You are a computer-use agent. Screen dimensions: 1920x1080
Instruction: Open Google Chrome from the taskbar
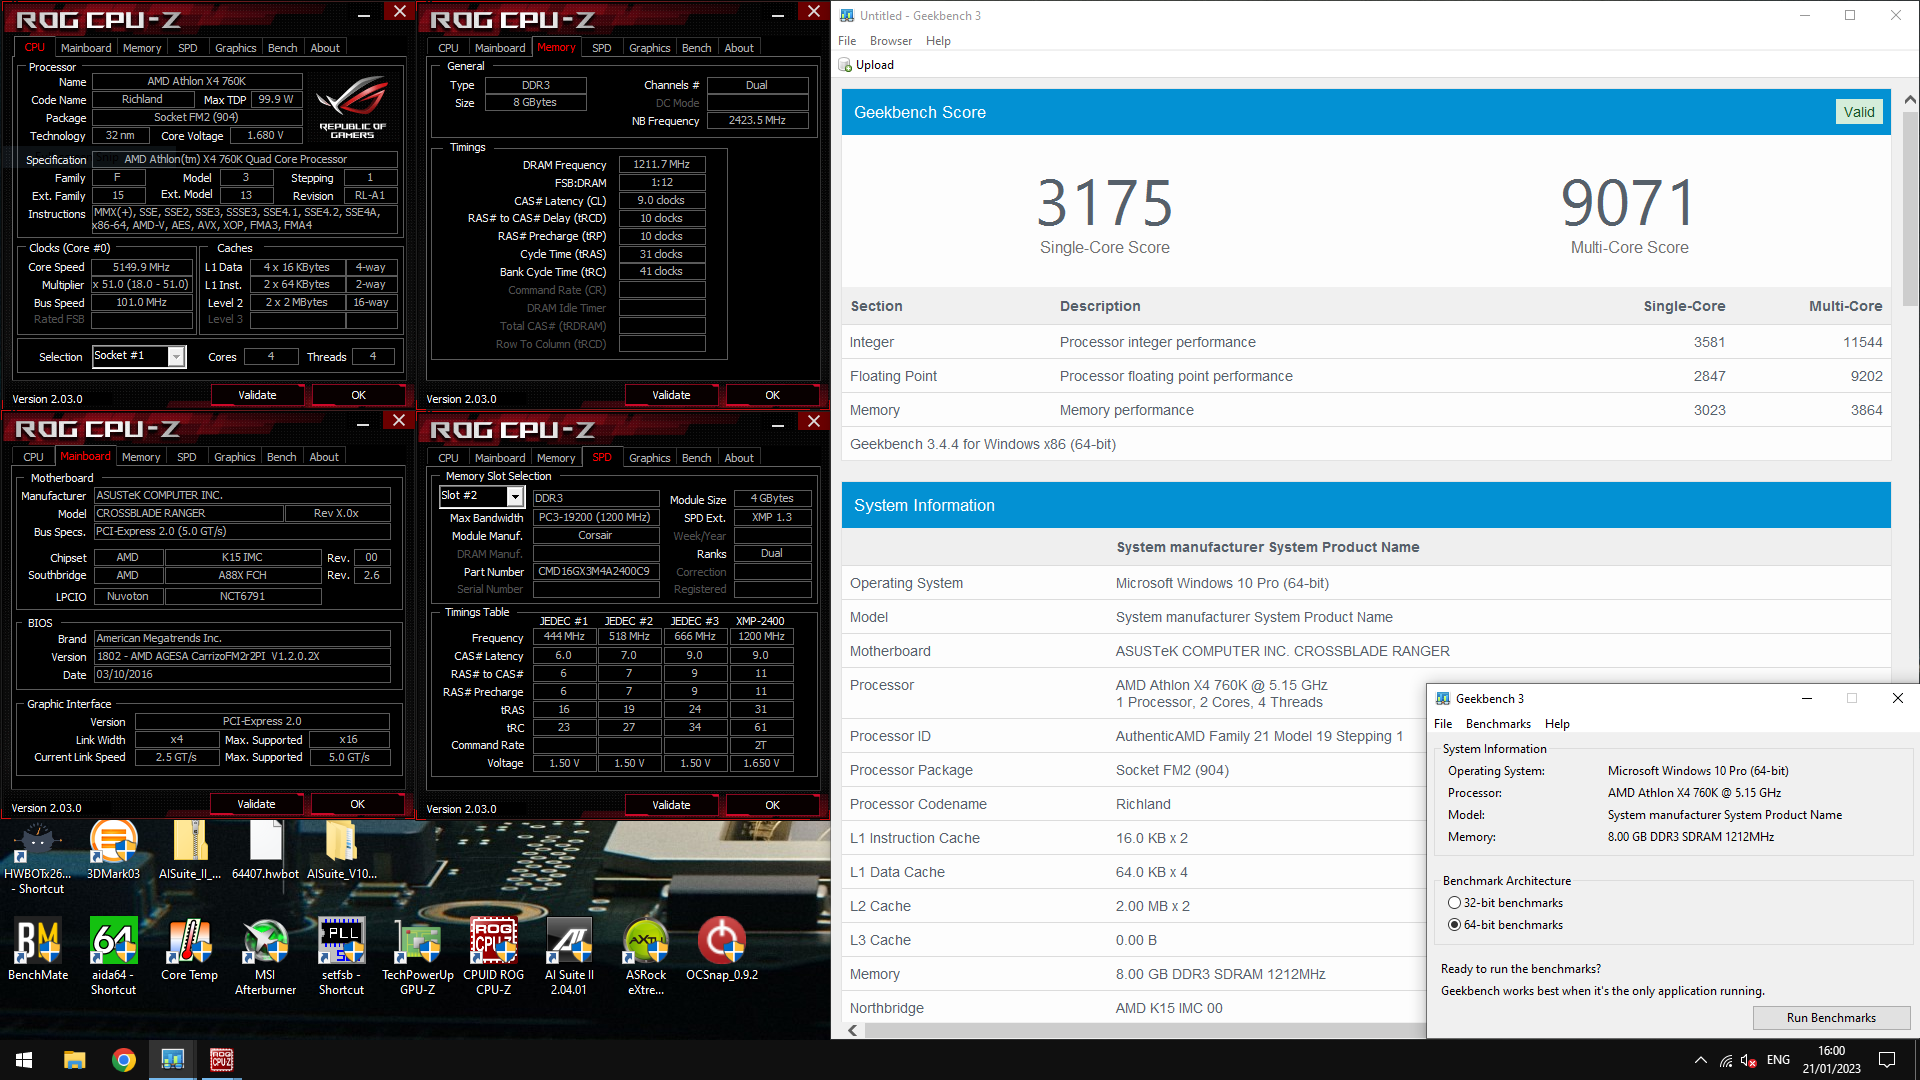[124, 1060]
